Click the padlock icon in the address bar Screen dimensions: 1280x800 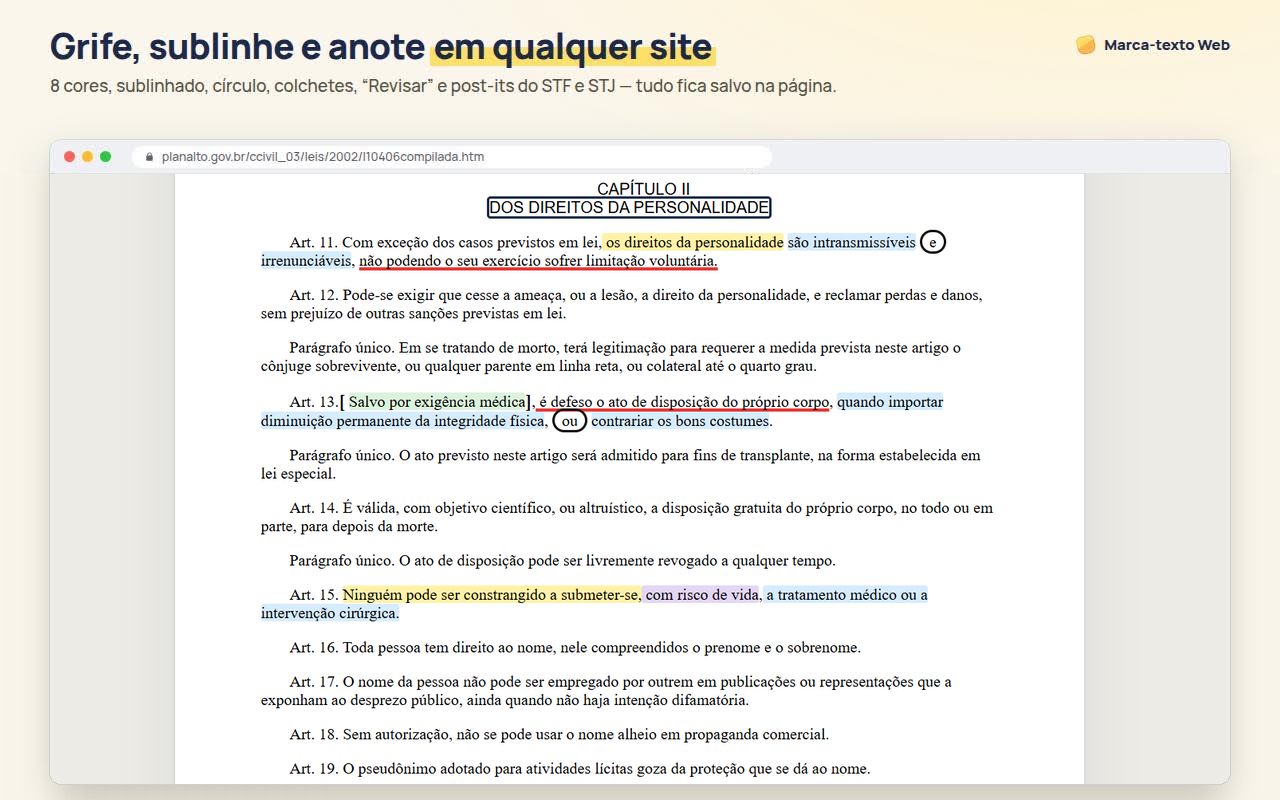tap(150, 157)
